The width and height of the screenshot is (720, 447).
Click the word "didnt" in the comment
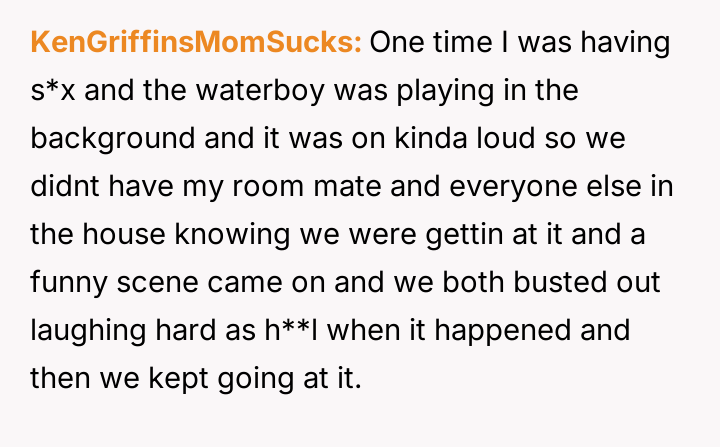pyautogui.click(x=59, y=187)
